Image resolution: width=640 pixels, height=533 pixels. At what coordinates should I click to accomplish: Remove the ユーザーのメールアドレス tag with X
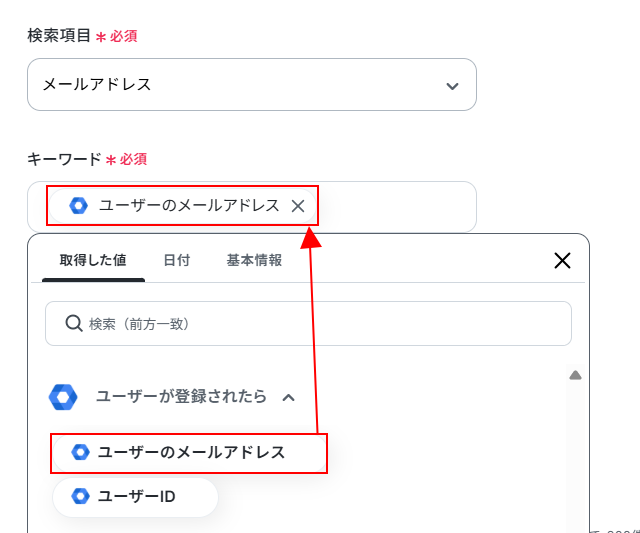coord(298,206)
